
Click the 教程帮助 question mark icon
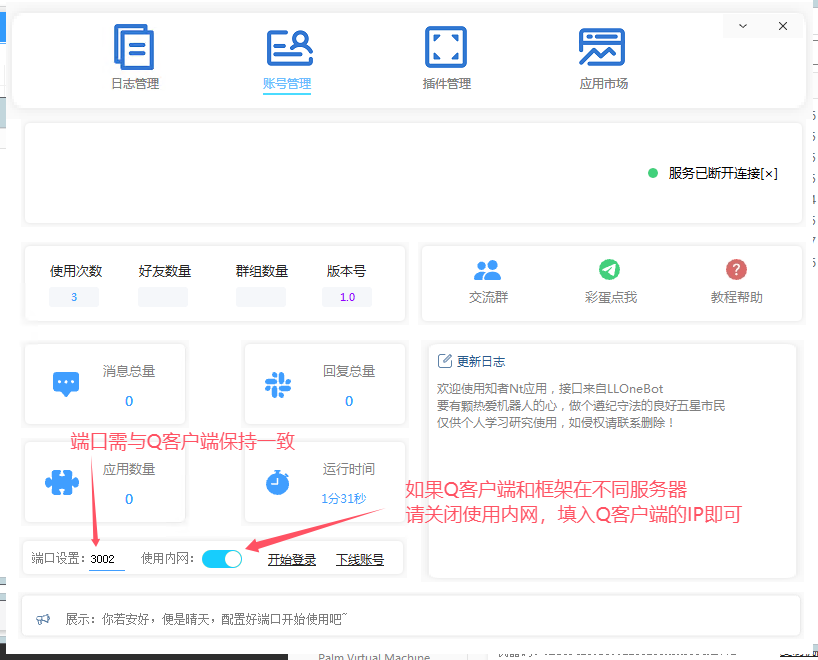click(736, 270)
